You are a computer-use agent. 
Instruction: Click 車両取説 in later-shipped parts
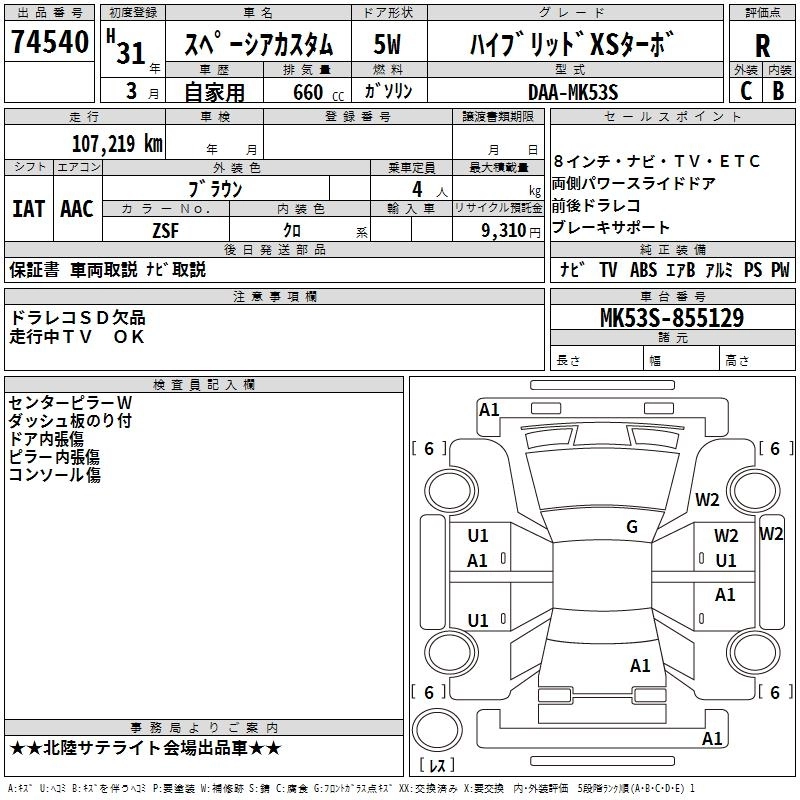pyautogui.click(x=104, y=269)
